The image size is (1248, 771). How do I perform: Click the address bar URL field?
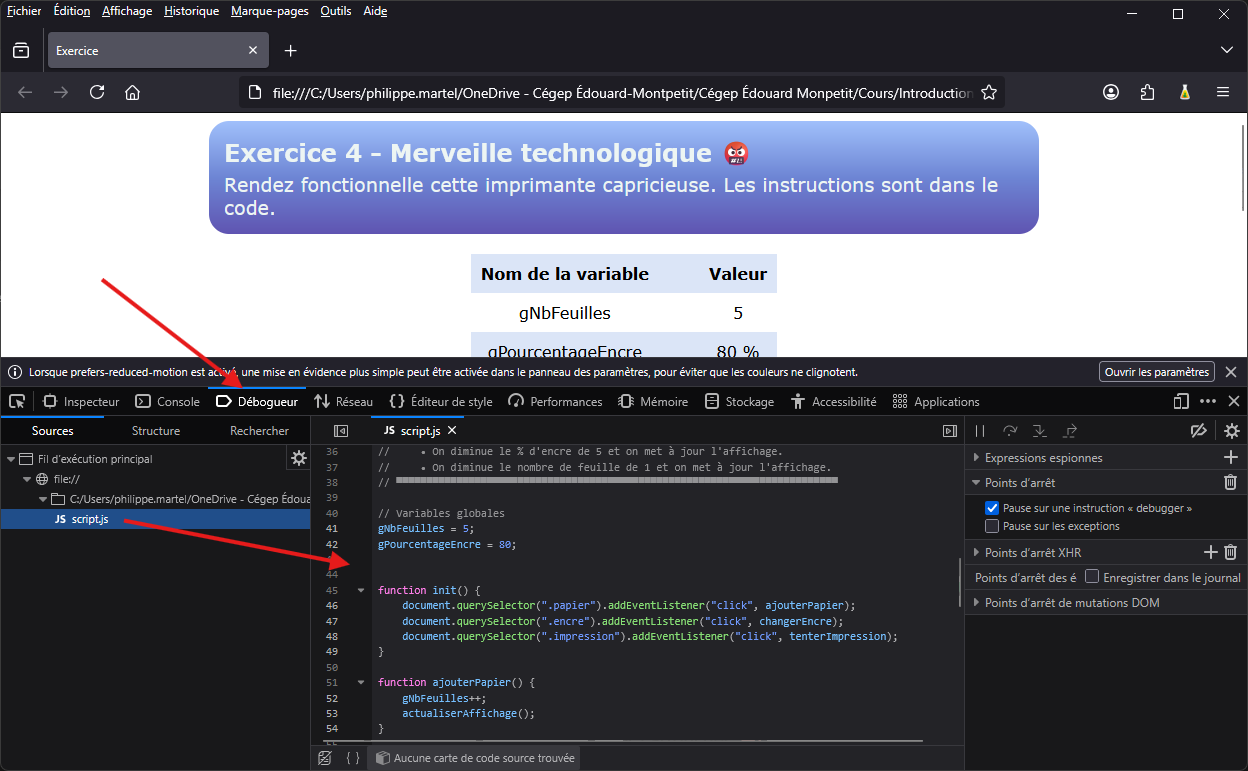coord(622,92)
